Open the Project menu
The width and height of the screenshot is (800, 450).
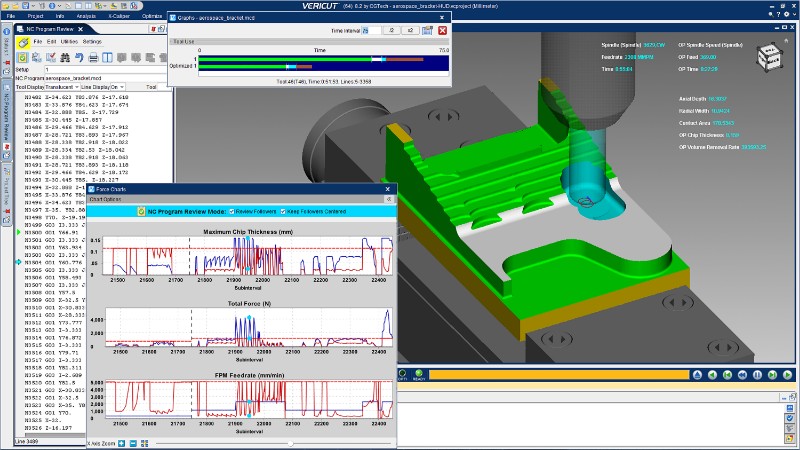(x=35, y=16)
